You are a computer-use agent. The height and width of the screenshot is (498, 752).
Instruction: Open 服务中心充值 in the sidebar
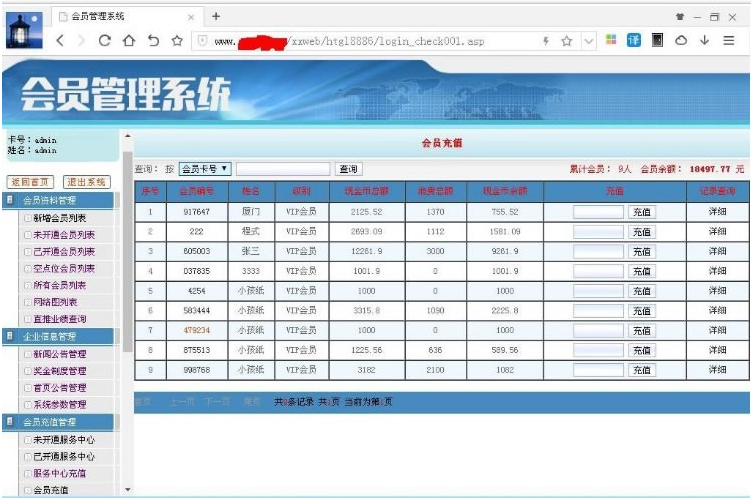pos(59,473)
